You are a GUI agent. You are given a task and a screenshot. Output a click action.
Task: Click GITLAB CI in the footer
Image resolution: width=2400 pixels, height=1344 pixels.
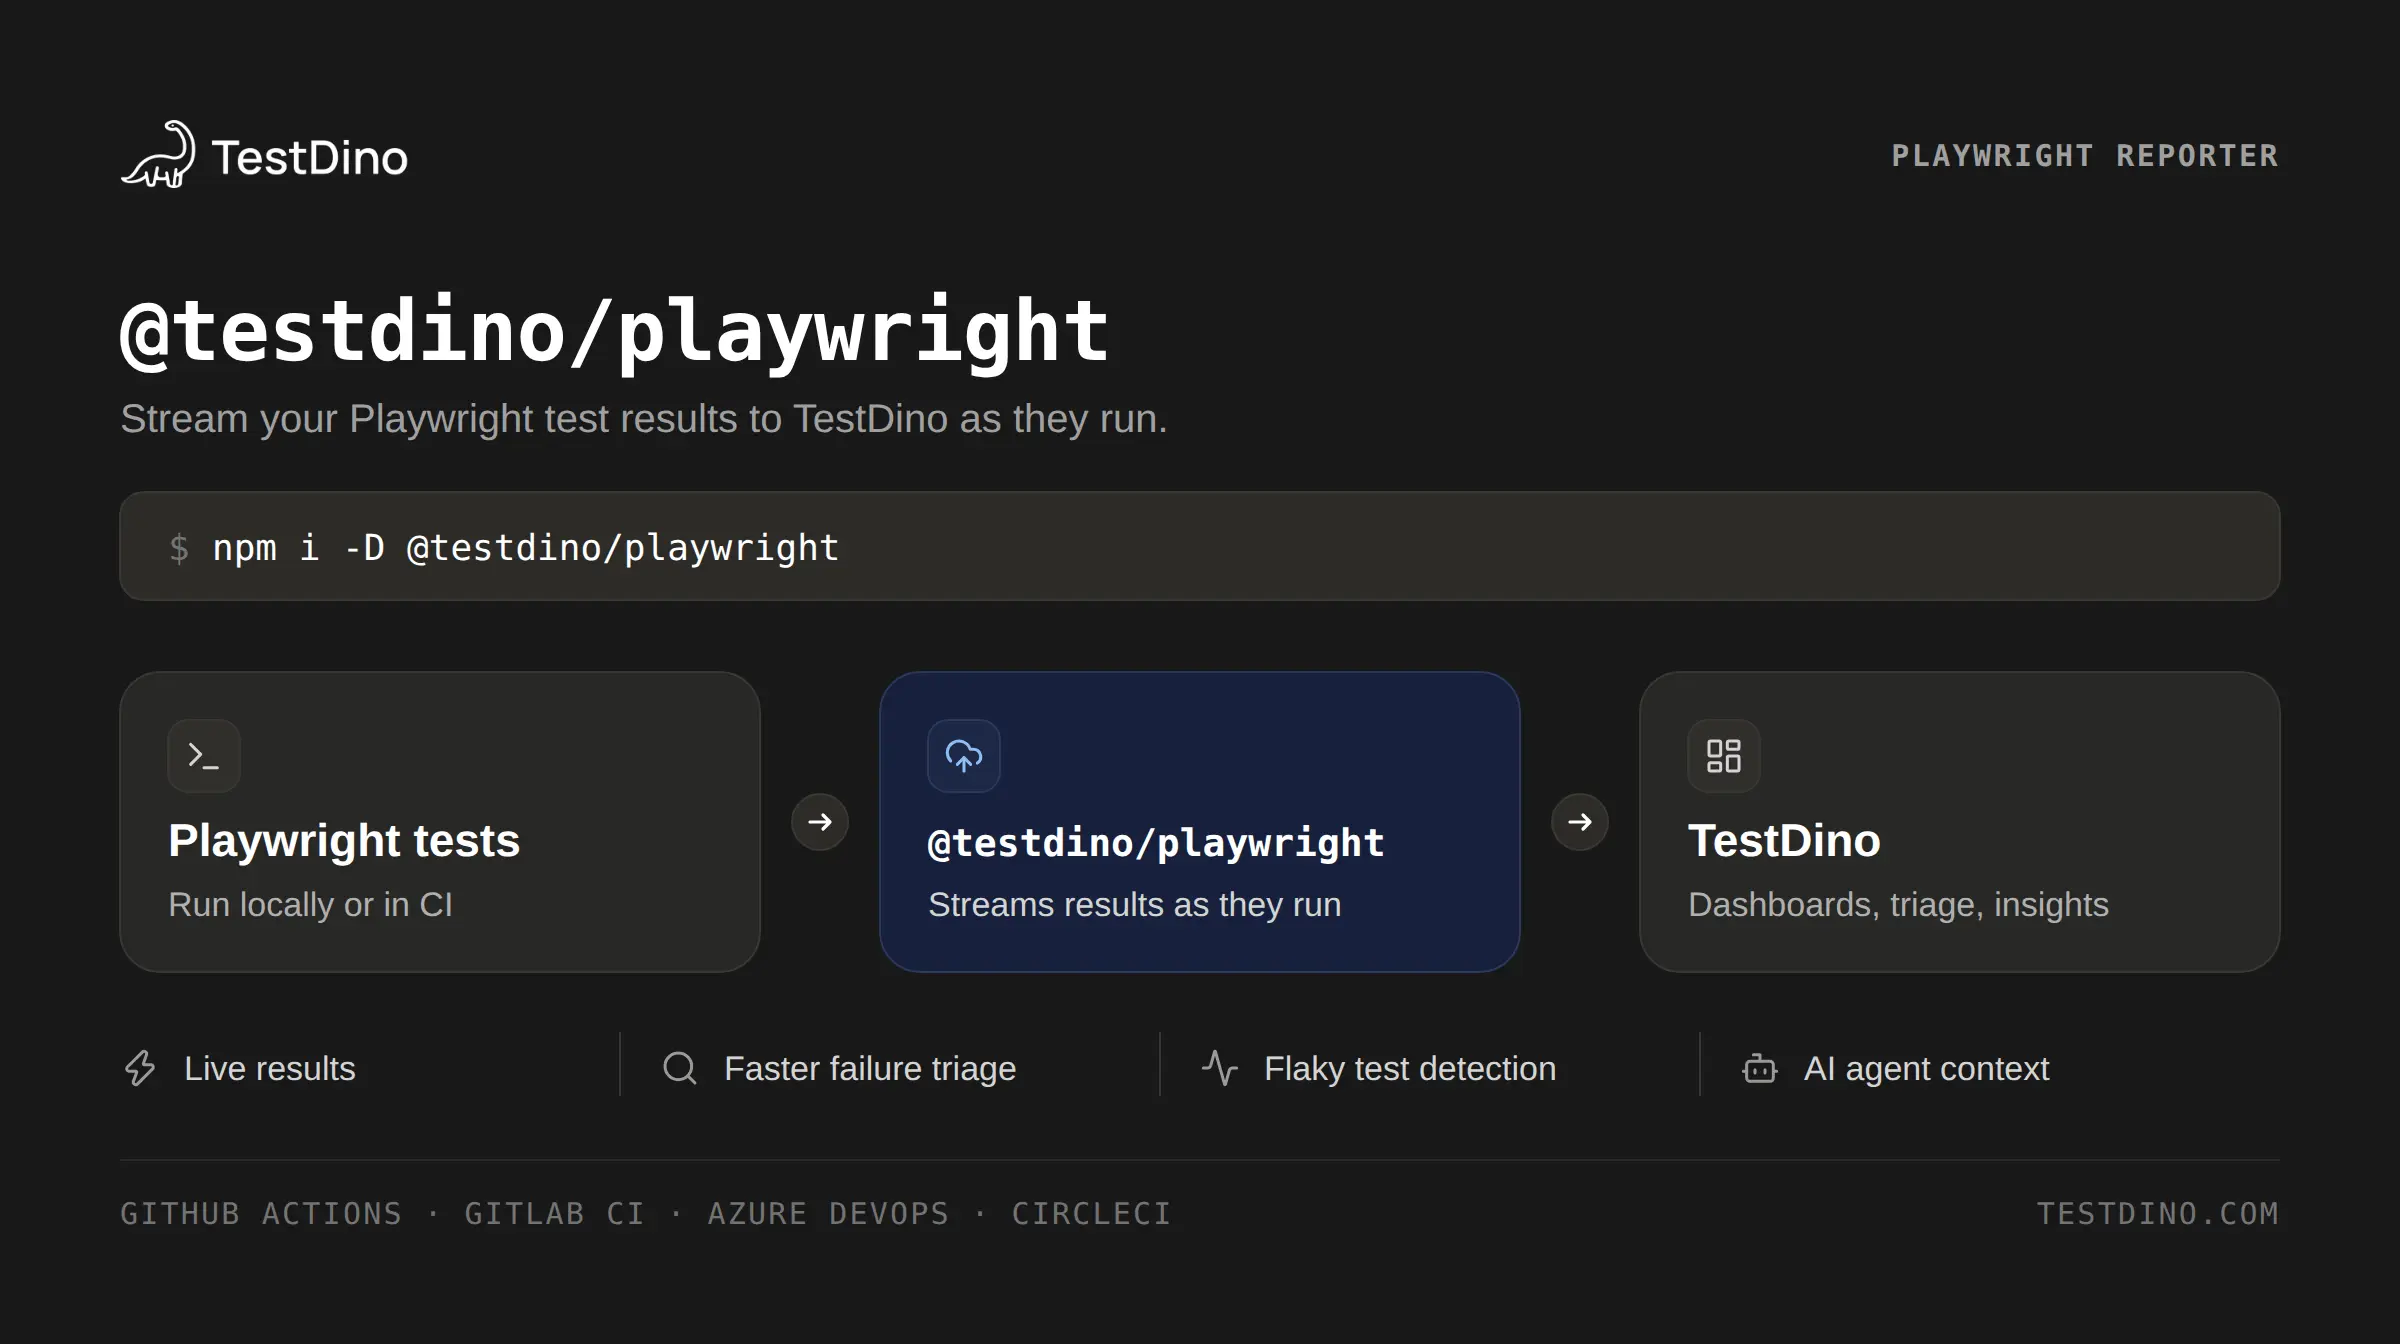[555, 1213]
